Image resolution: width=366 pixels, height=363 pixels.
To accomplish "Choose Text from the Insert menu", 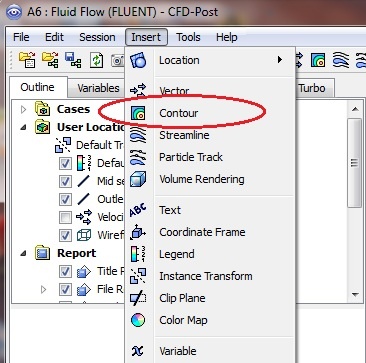I will [x=170, y=210].
